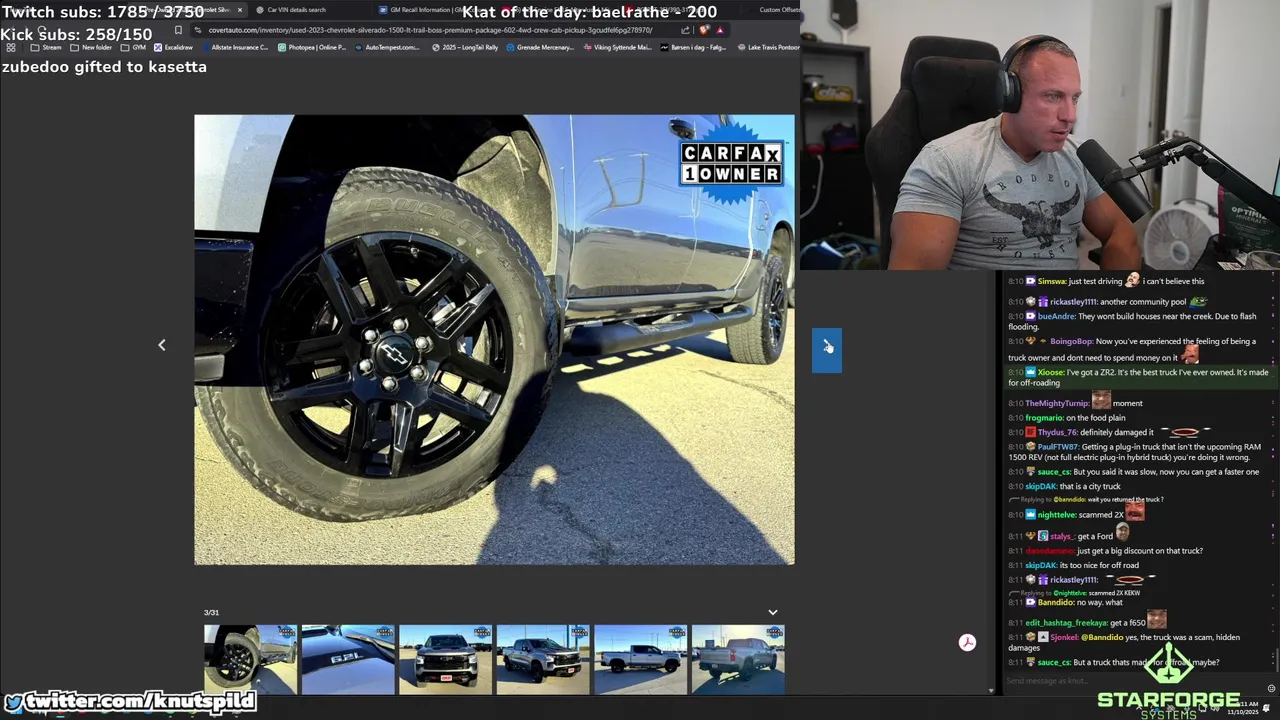Open the Lake Travis Pontoon bookmark
The image size is (1280, 720).
(x=767, y=47)
